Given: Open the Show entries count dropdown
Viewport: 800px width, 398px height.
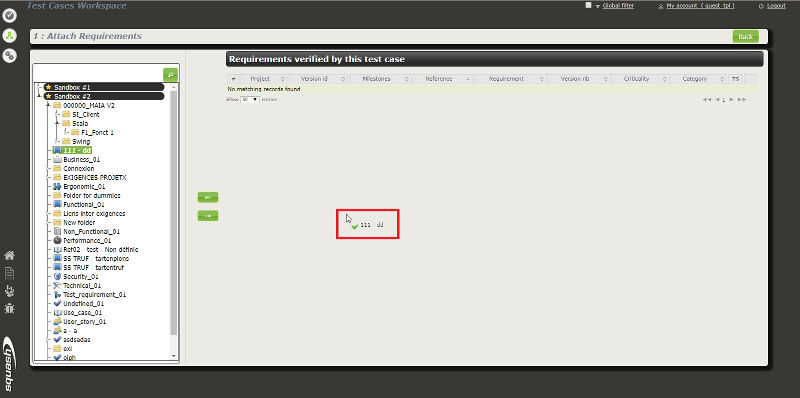Looking at the screenshot, I should coord(250,100).
